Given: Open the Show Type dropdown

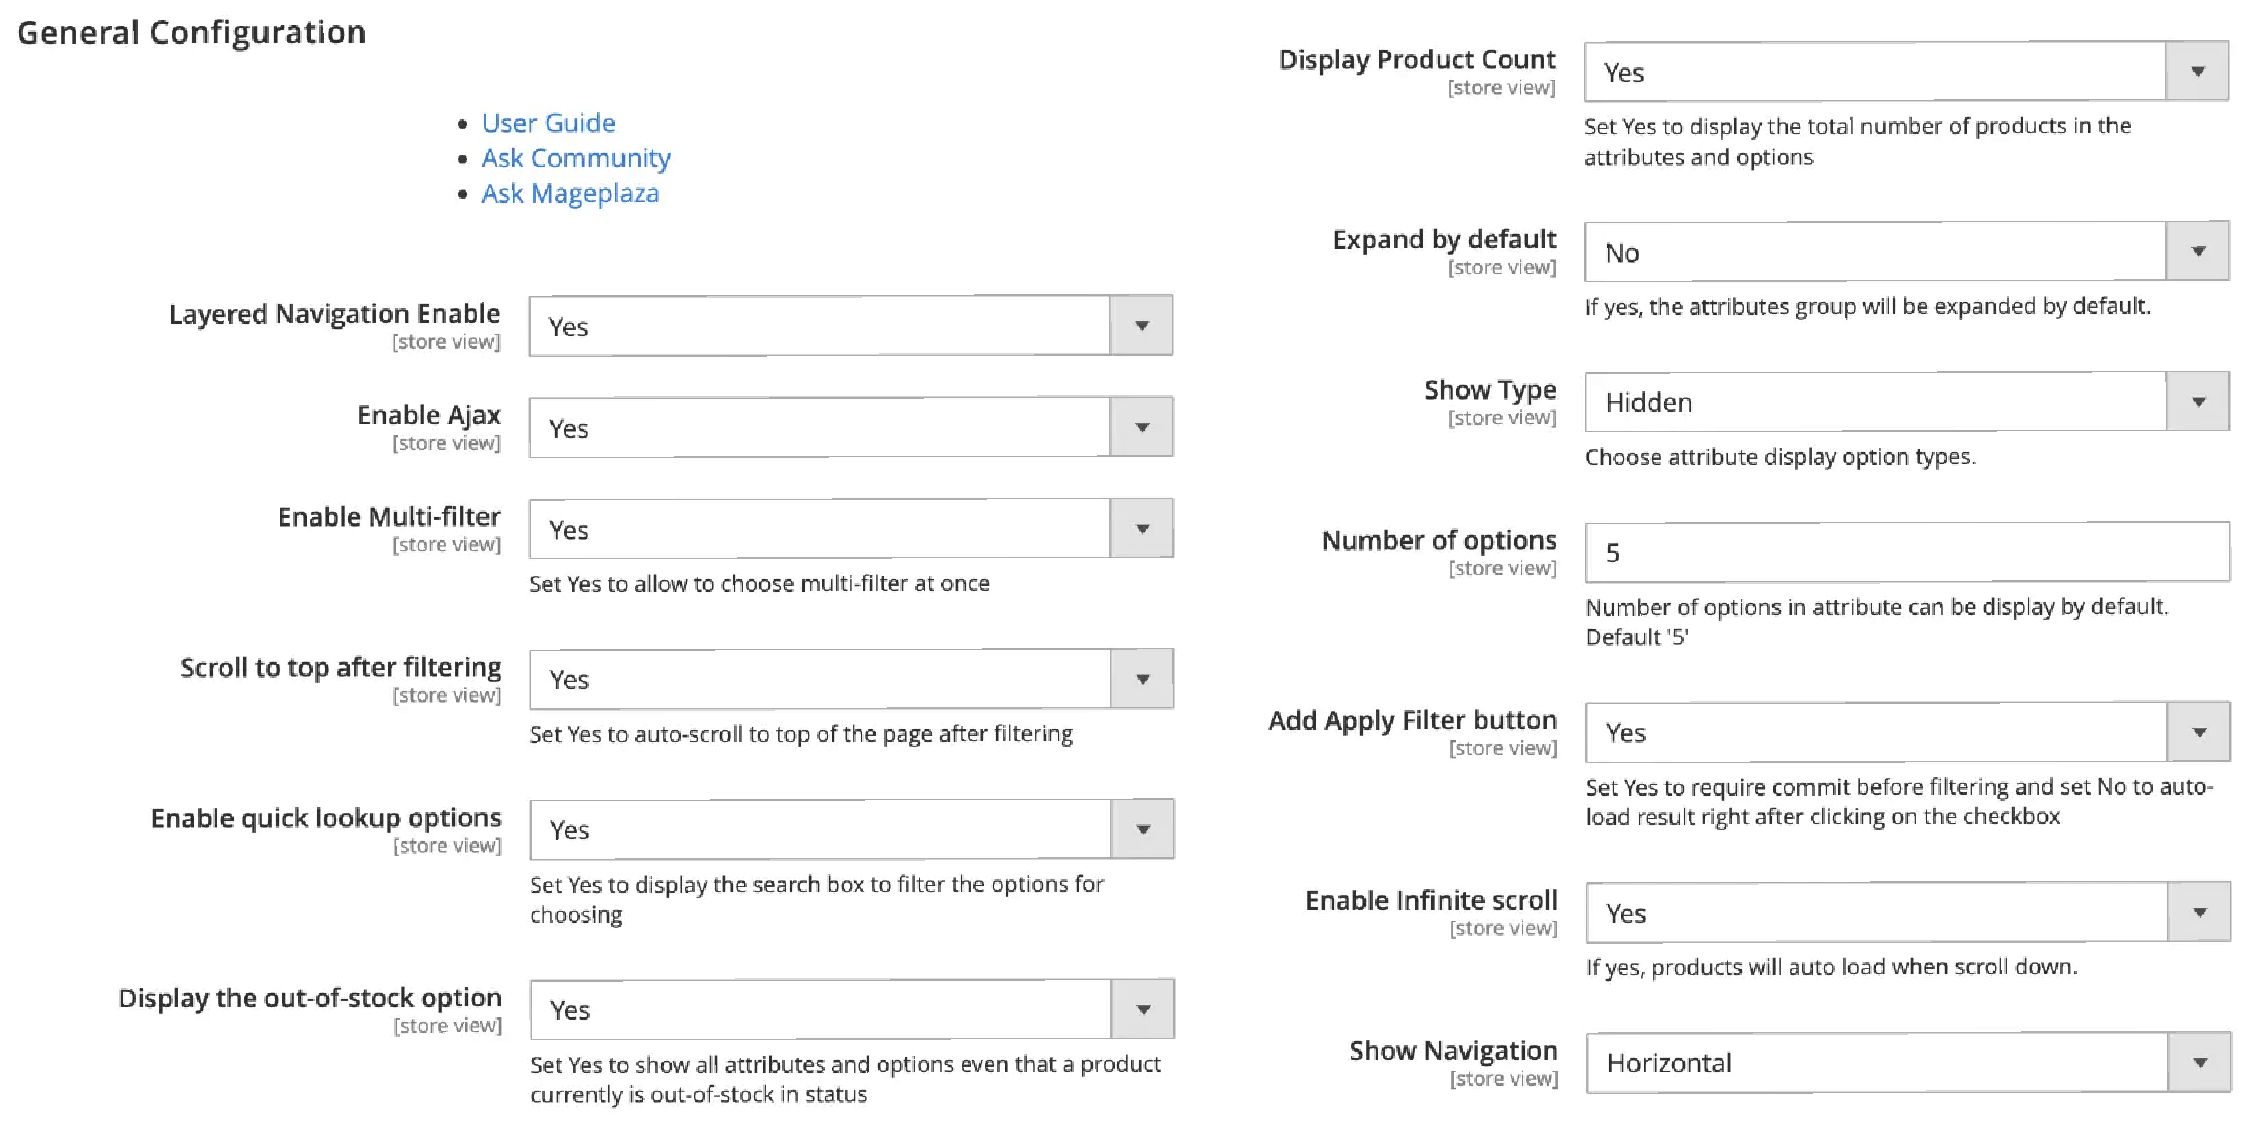Looking at the screenshot, I should [x=1907, y=401].
